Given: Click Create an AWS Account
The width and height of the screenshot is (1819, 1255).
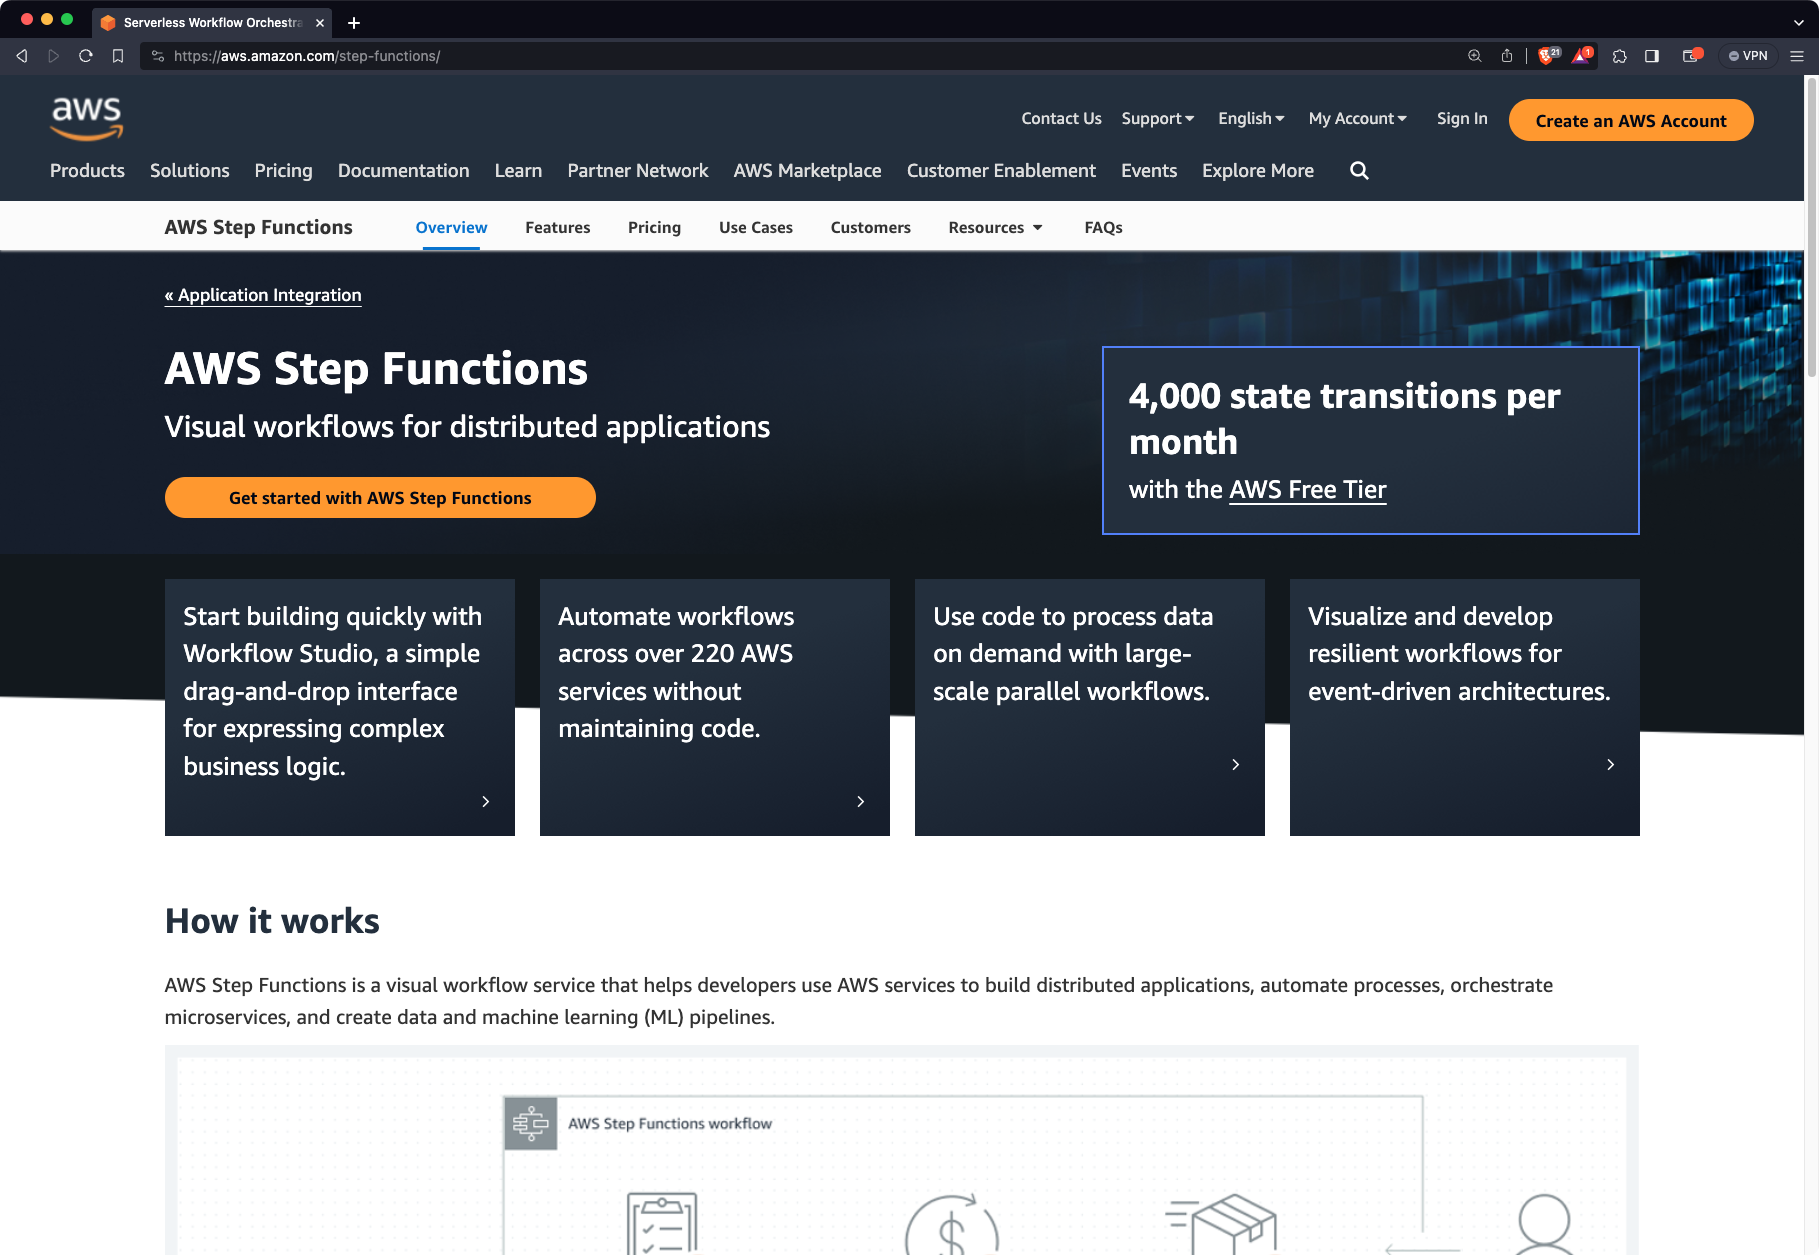Looking at the screenshot, I should (1630, 120).
